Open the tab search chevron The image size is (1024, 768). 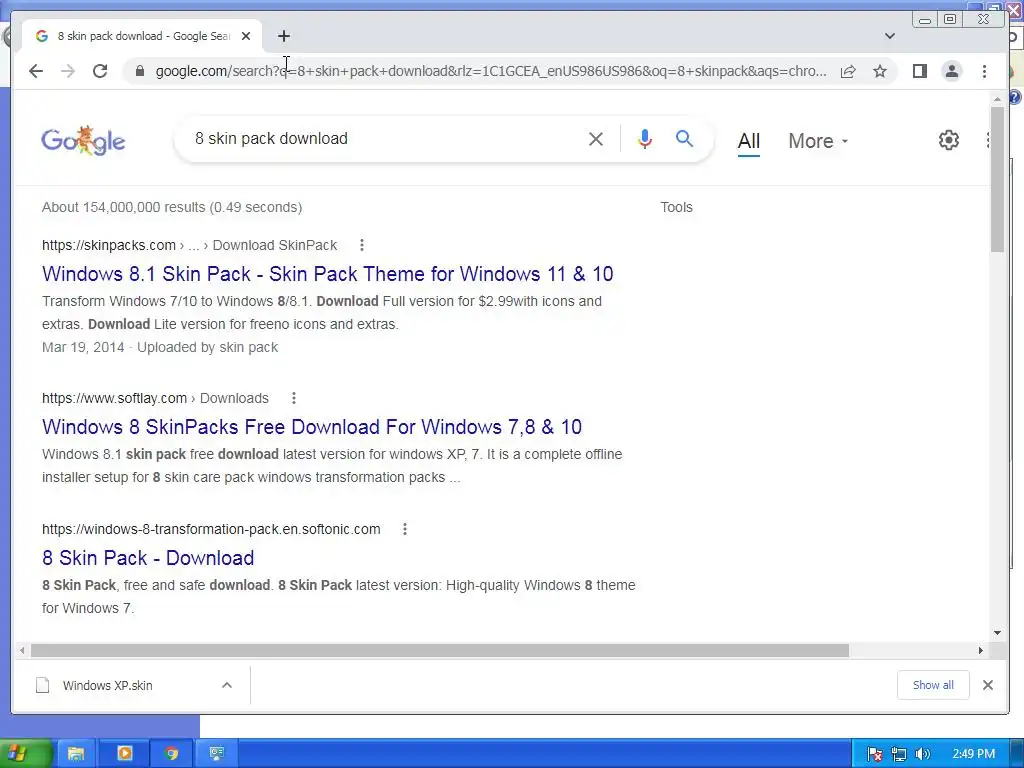tap(889, 36)
